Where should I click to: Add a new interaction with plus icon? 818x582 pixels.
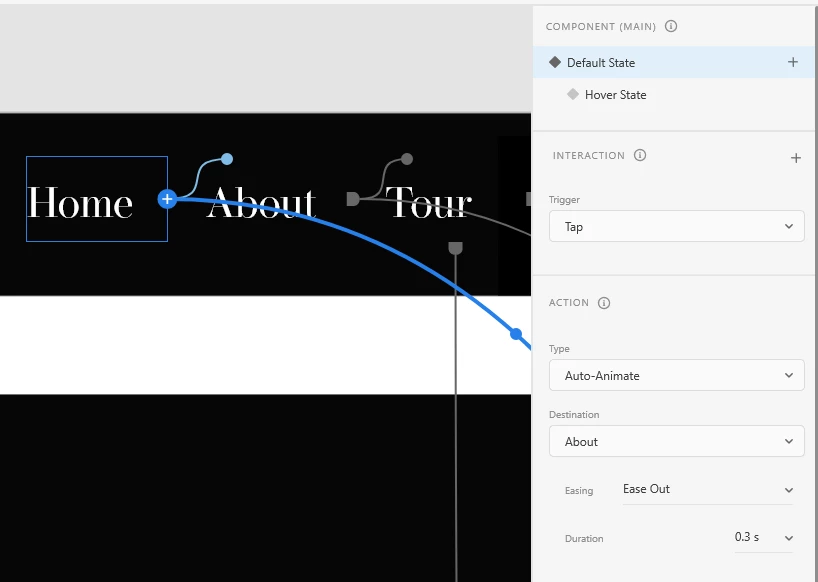point(796,158)
